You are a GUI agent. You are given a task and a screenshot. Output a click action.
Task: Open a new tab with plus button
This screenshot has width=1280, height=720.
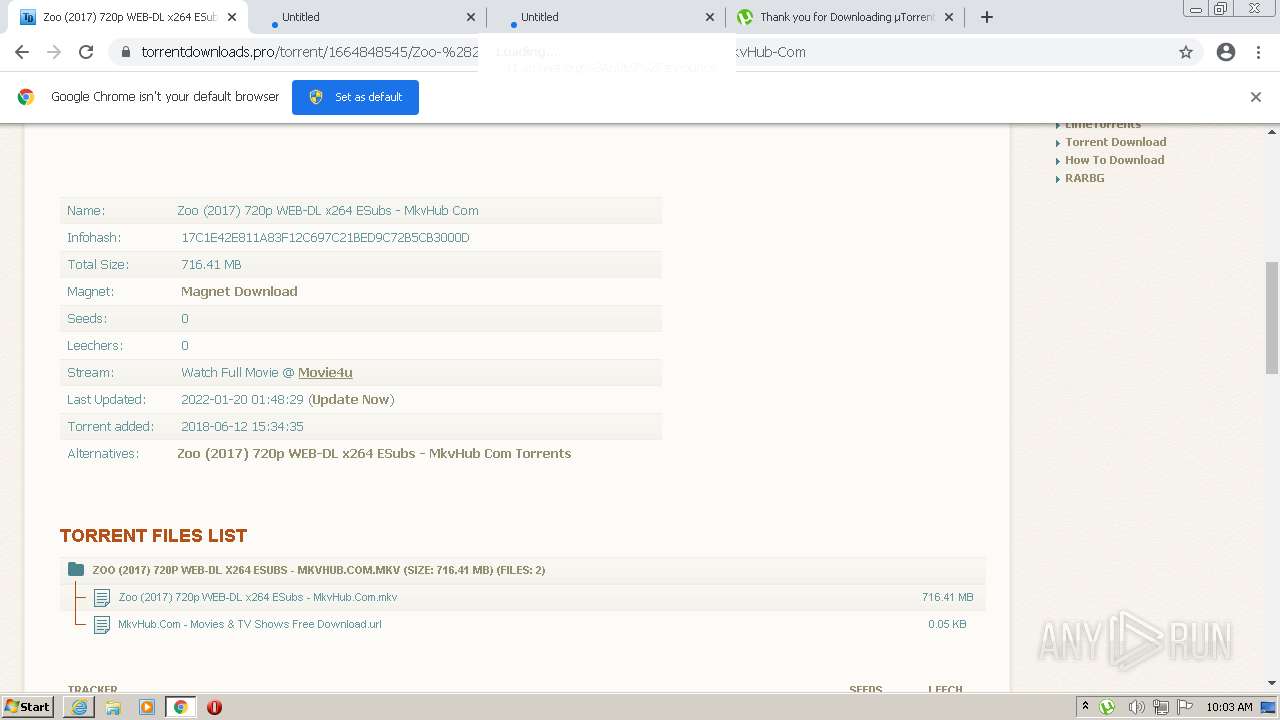coord(987,17)
